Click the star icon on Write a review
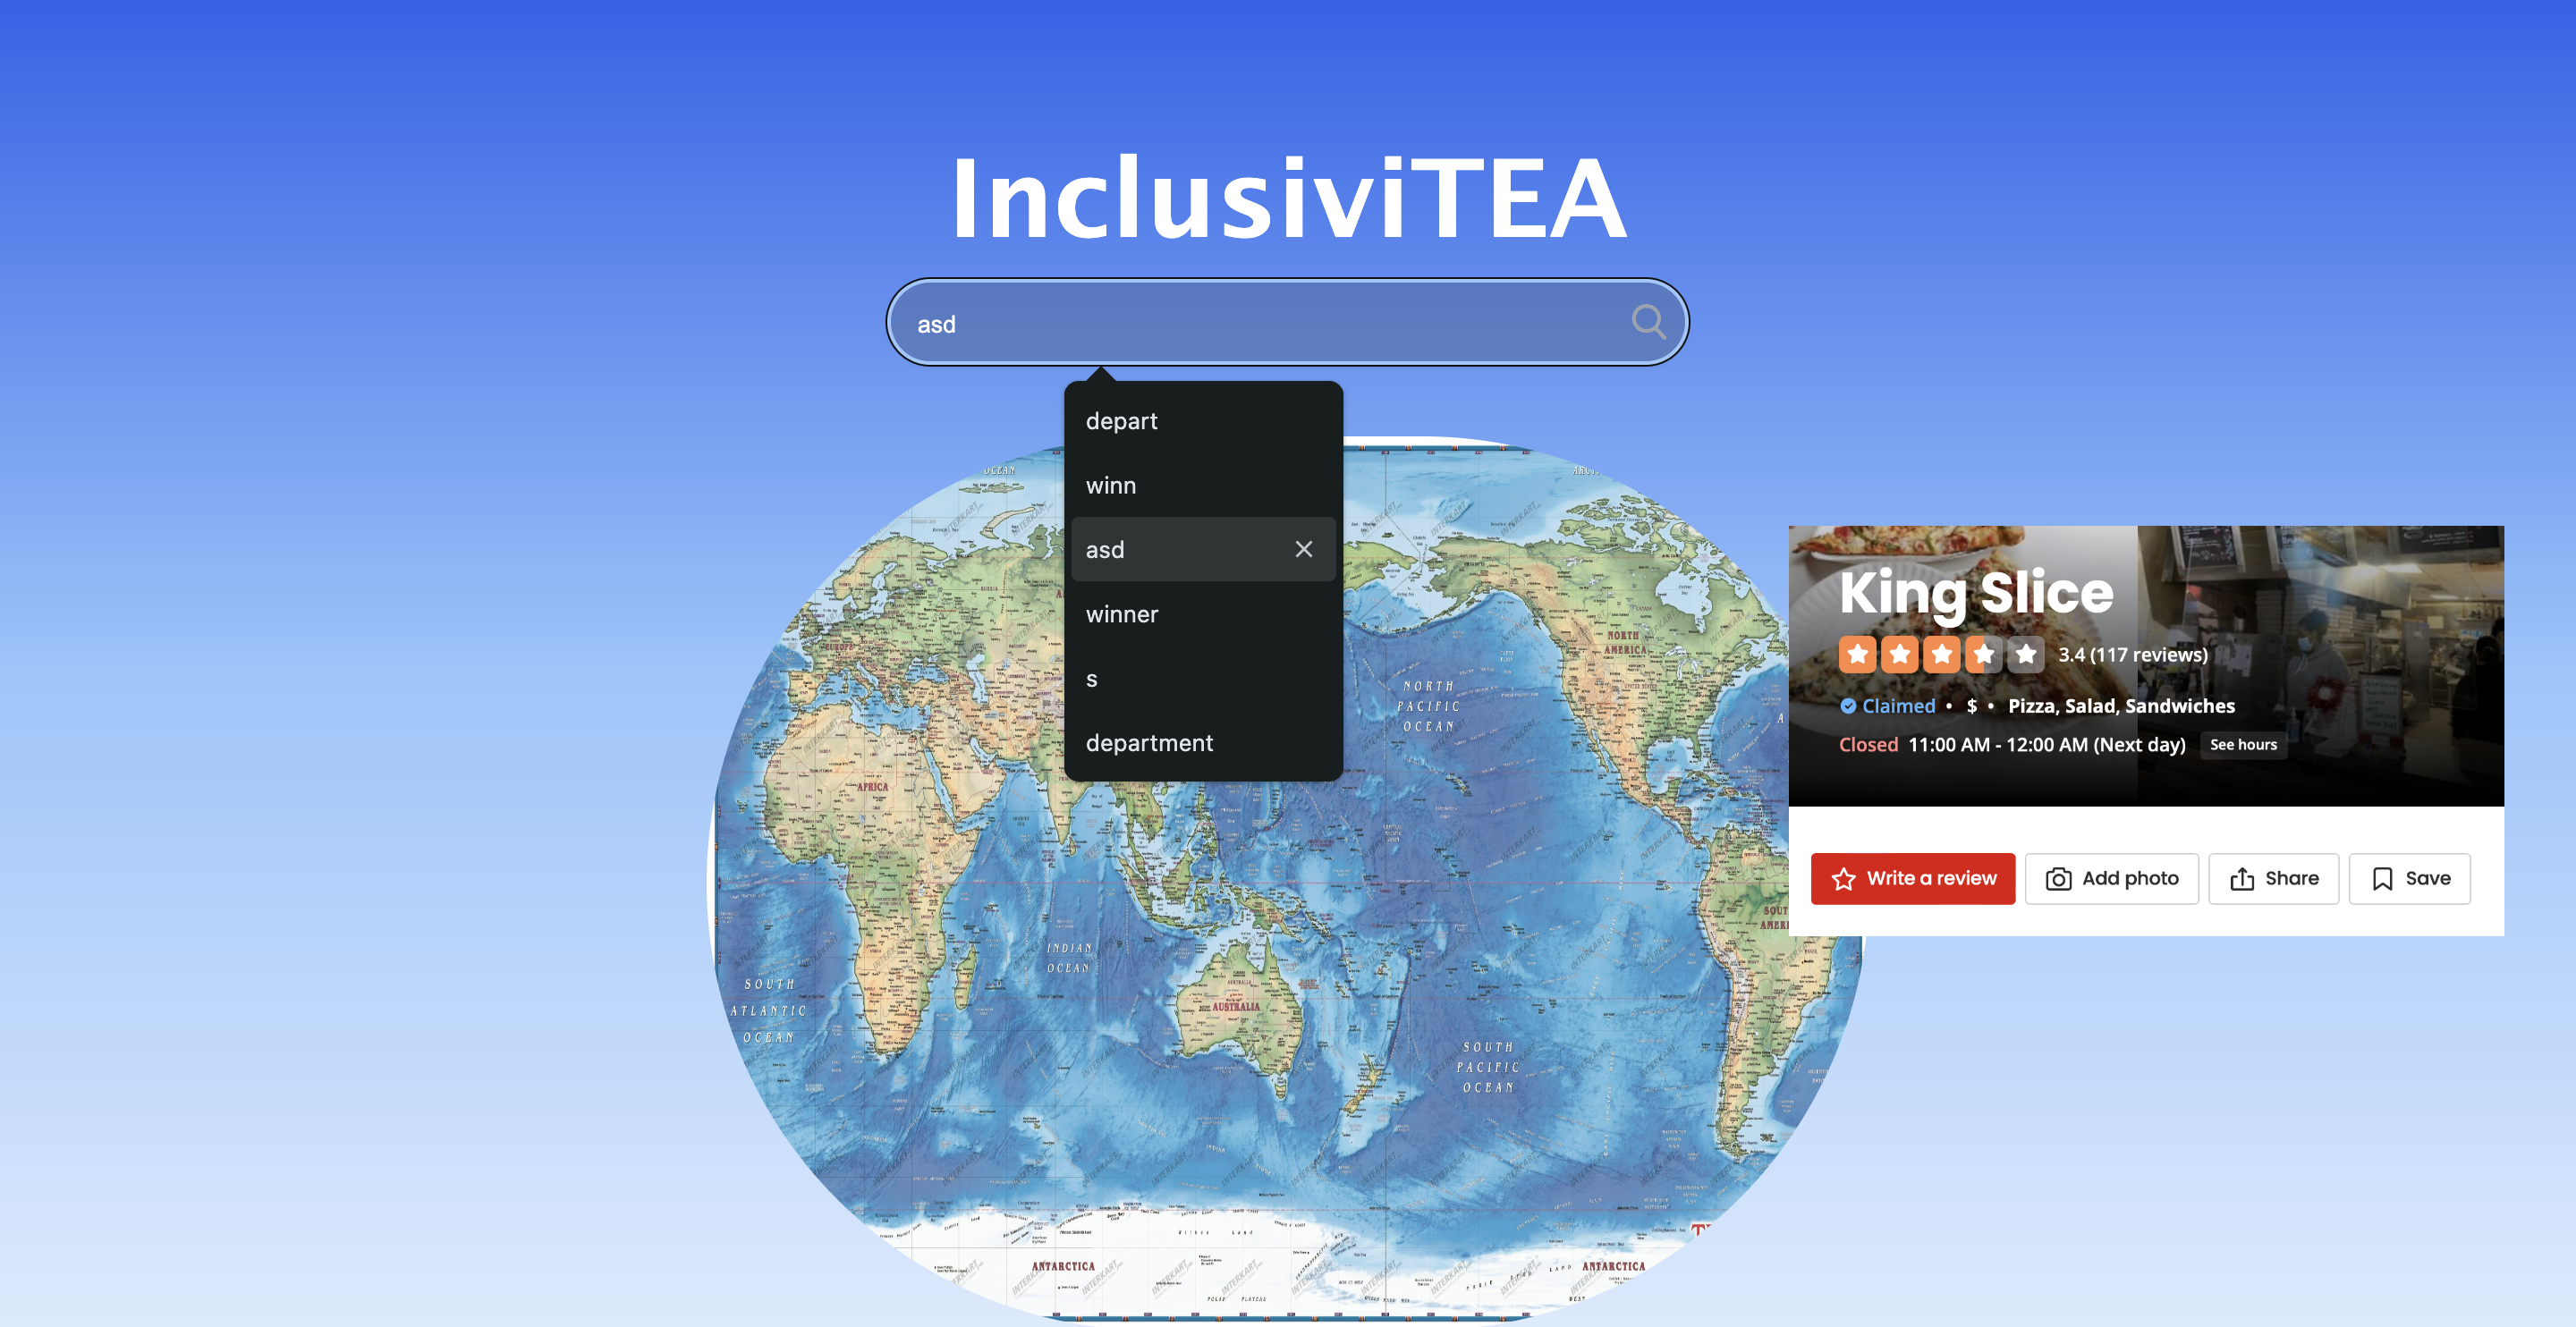 click(x=1843, y=879)
